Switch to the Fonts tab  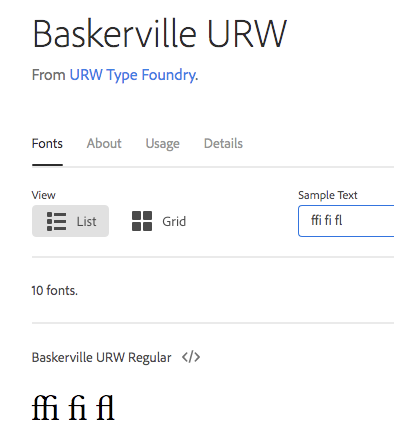(47, 144)
